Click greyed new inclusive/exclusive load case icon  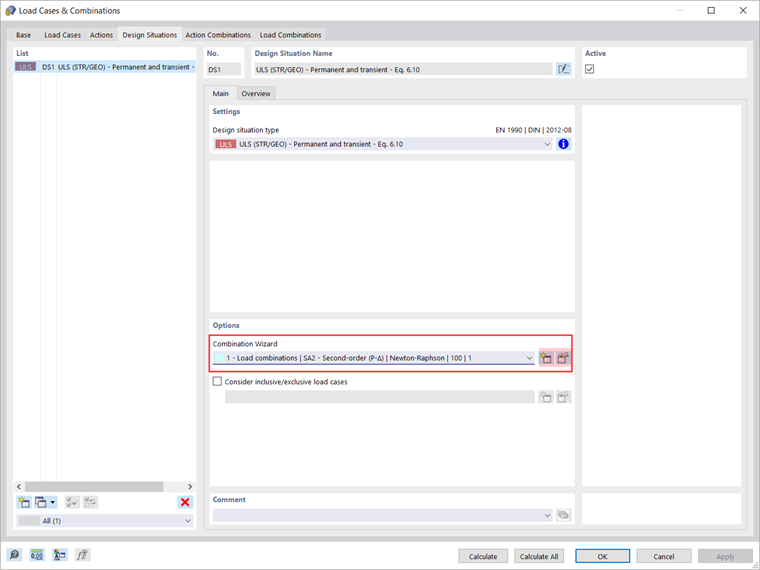pos(546,397)
